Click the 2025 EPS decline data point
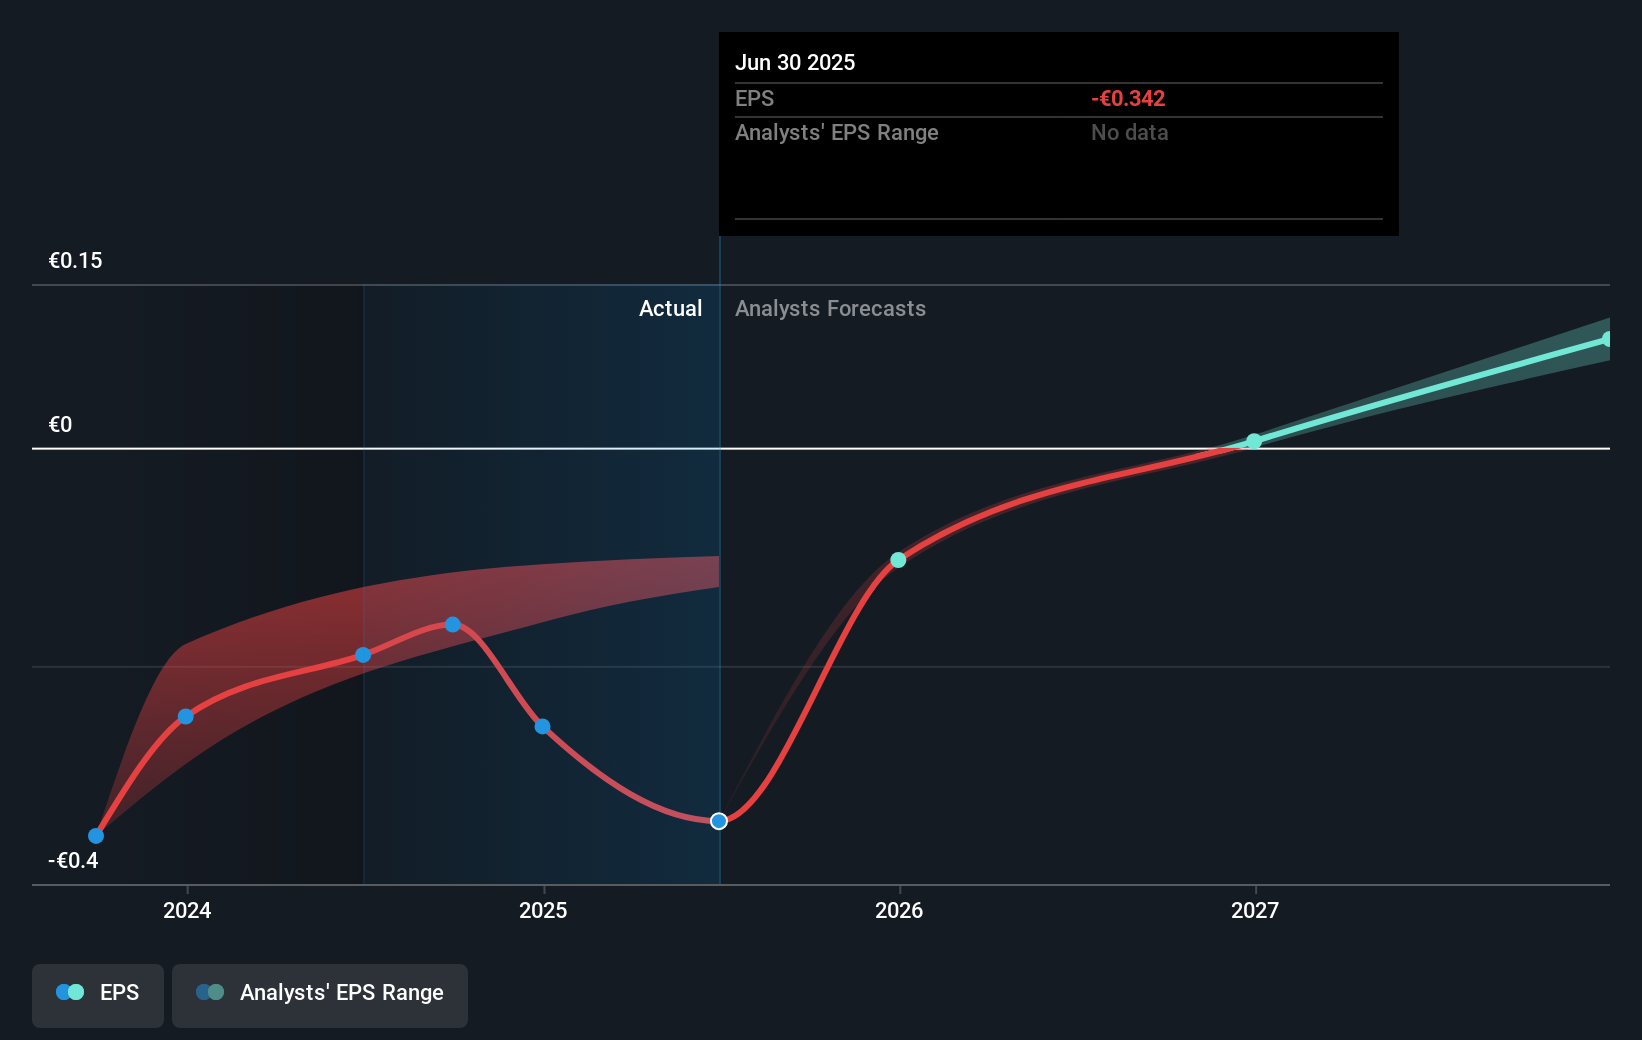 pyautogui.click(x=541, y=726)
